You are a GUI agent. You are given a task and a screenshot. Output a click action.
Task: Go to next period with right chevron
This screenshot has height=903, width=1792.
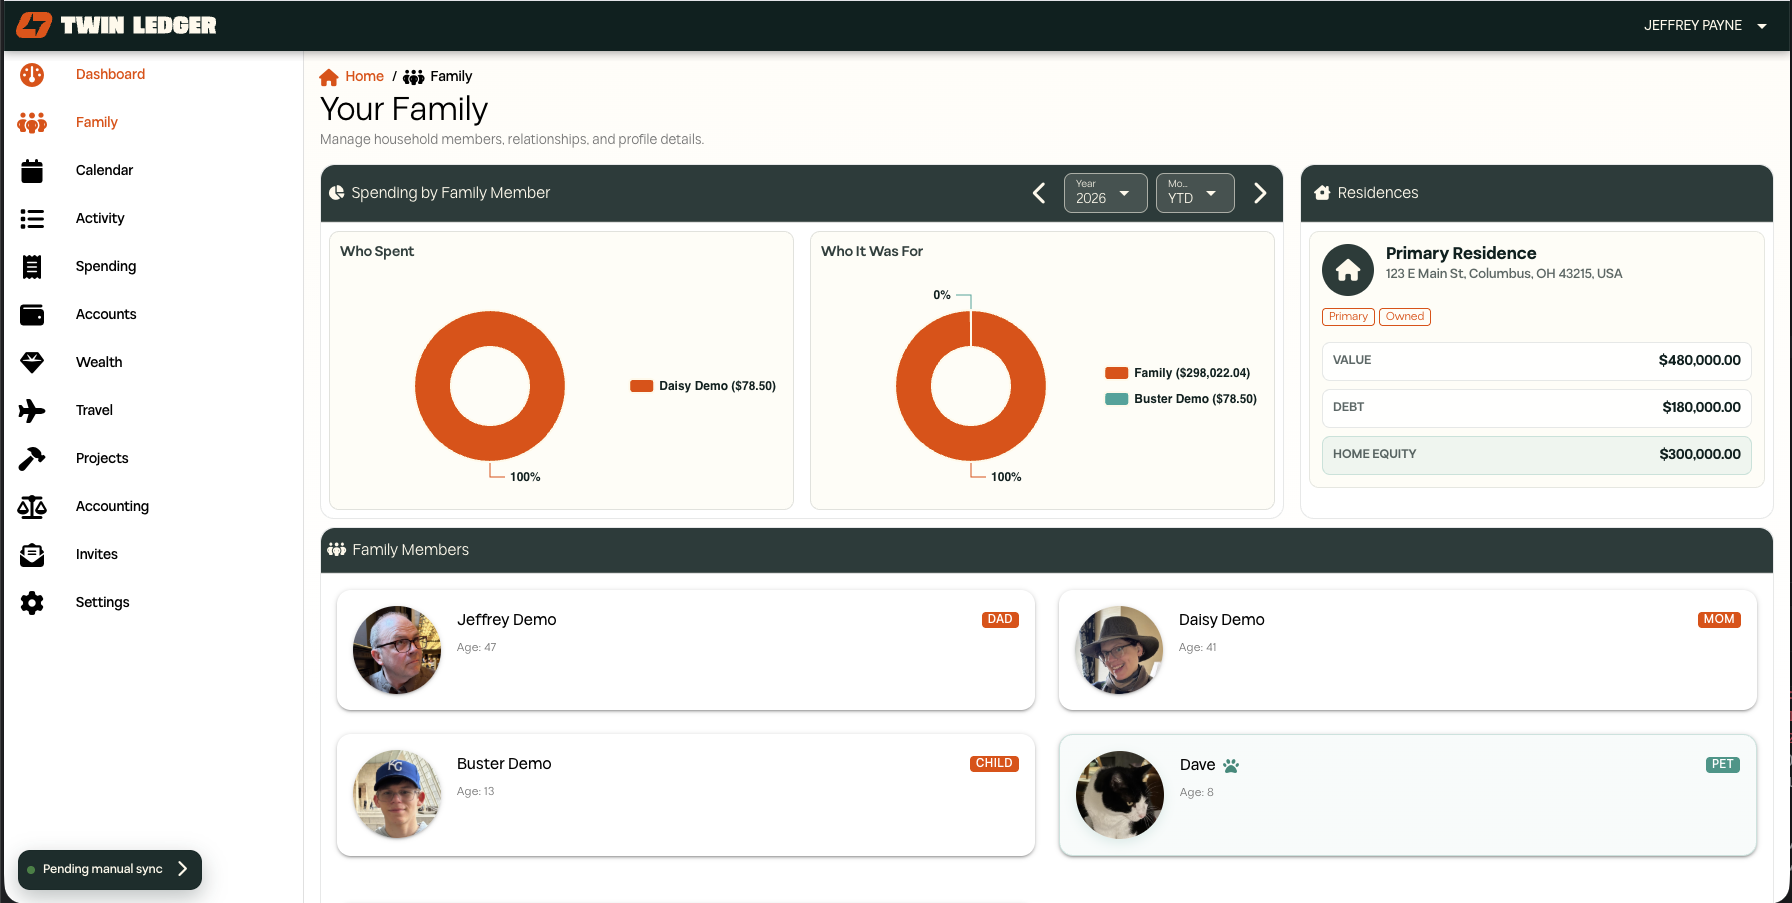[1260, 193]
